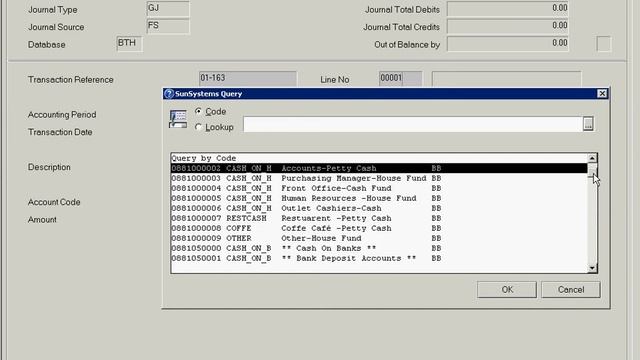Close the SunSystems Query dialog

point(602,93)
